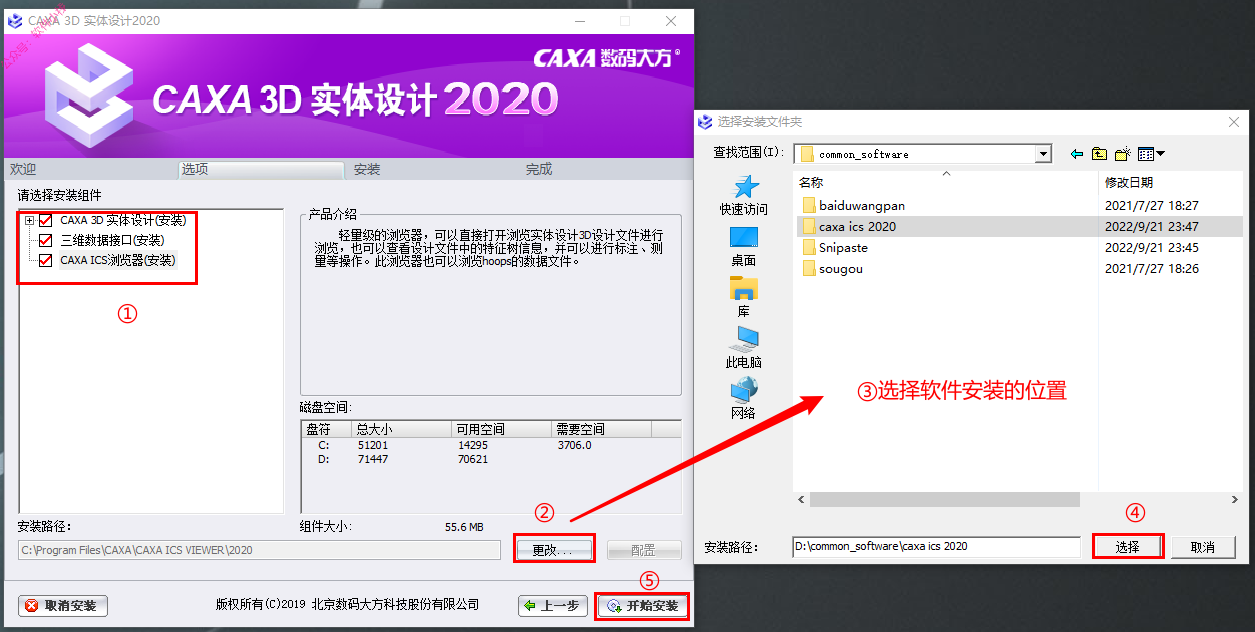Image resolution: width=1255 pixels, height=632 pixels.
Task: Click 取消 in the folder dialog
Action: pos(1202,547)
